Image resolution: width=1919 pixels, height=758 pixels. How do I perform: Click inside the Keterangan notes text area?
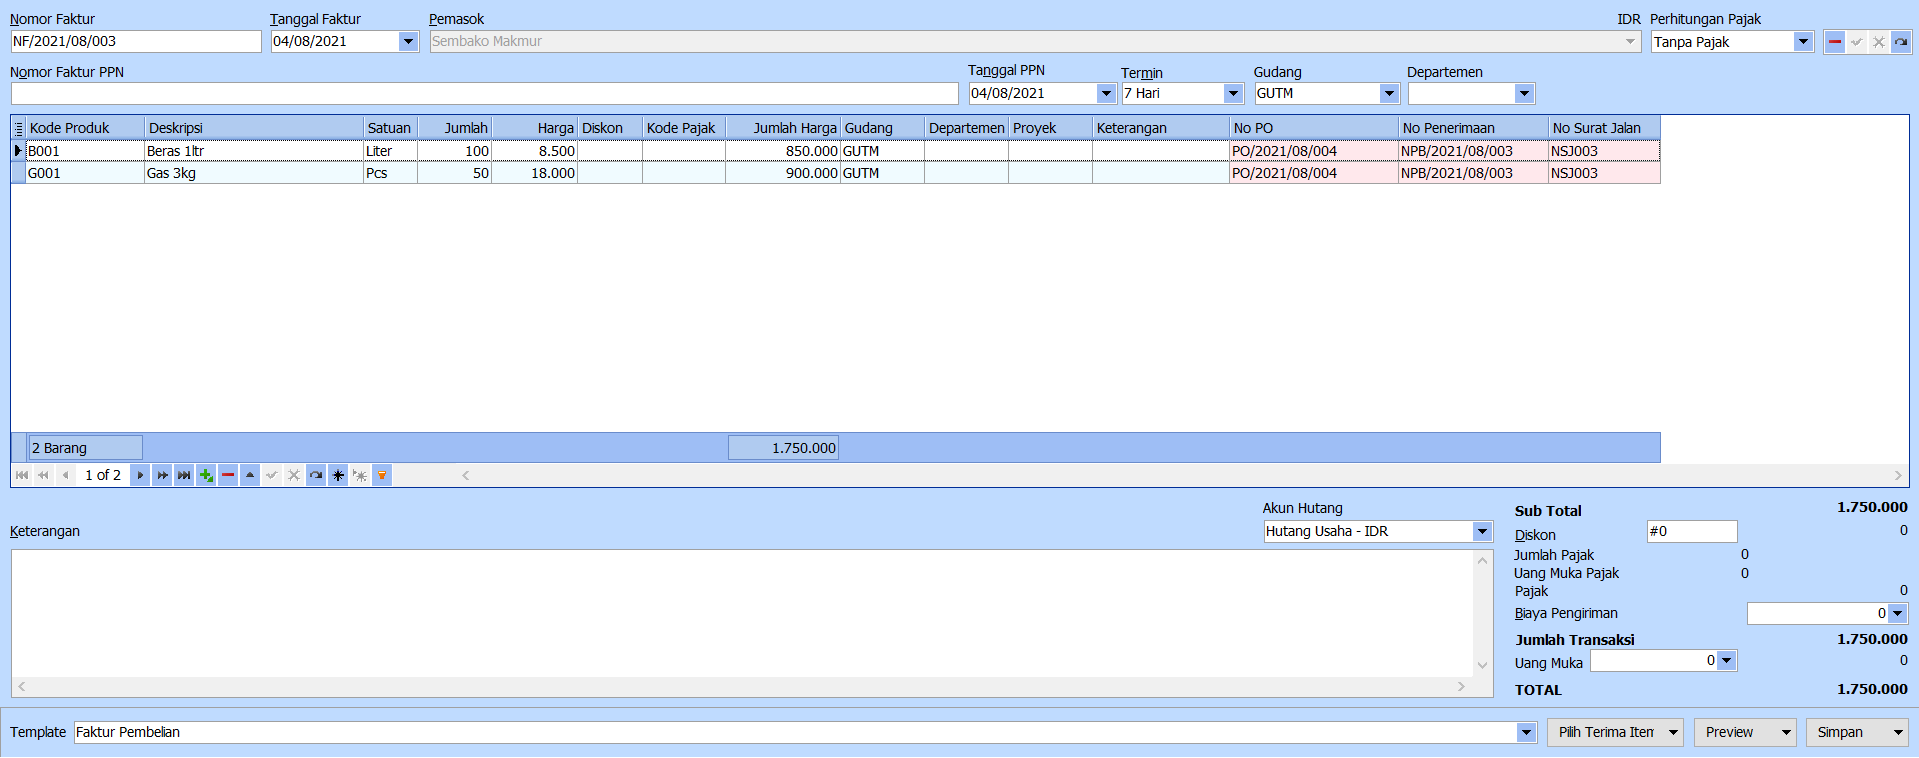click(742, 613)
